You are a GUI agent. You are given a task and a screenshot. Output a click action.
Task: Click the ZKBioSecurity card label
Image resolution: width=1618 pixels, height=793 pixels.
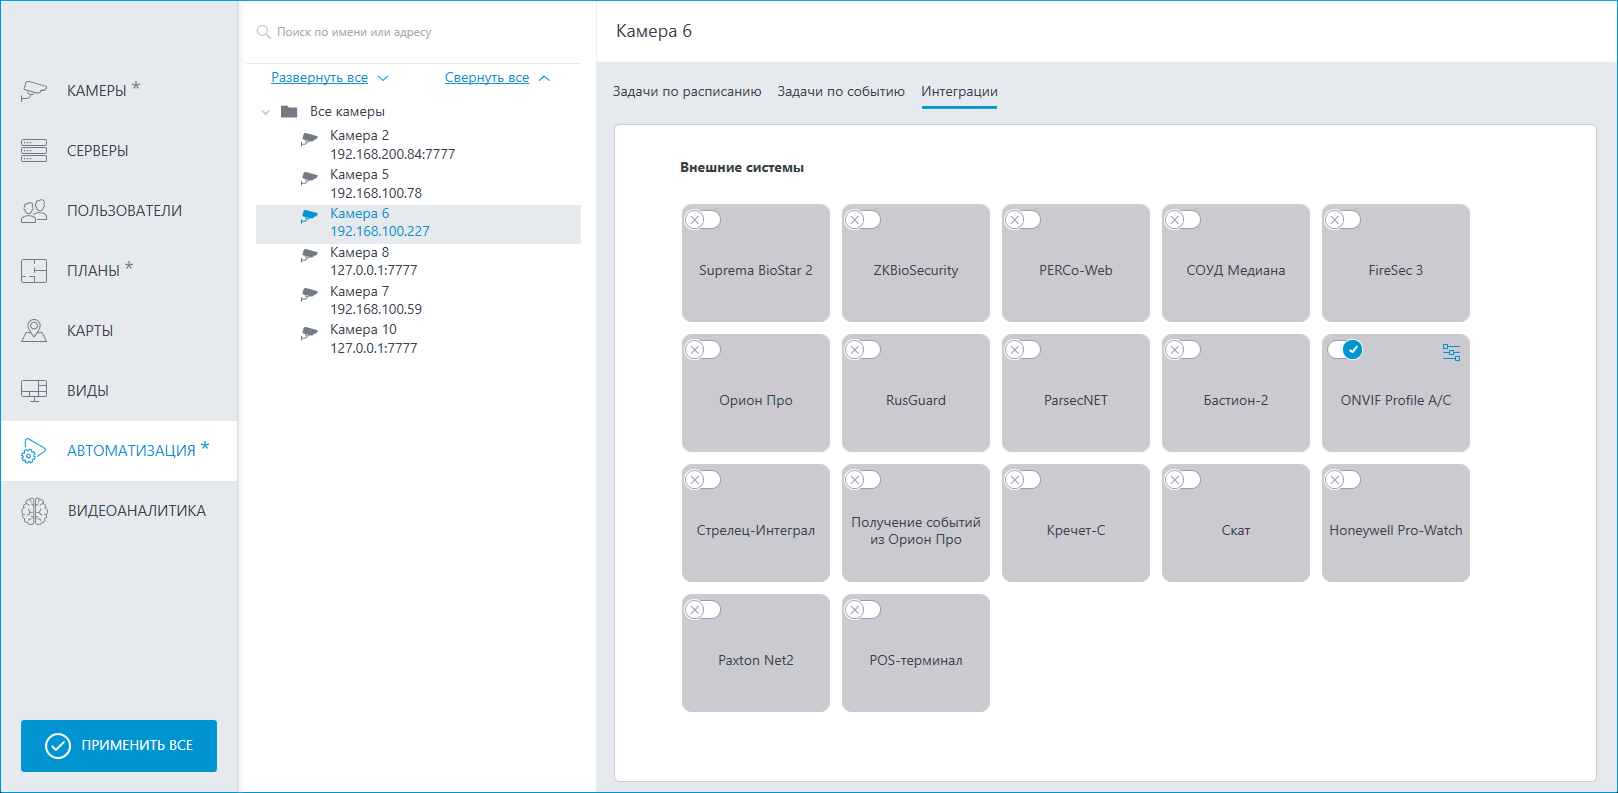click(916, 270)
